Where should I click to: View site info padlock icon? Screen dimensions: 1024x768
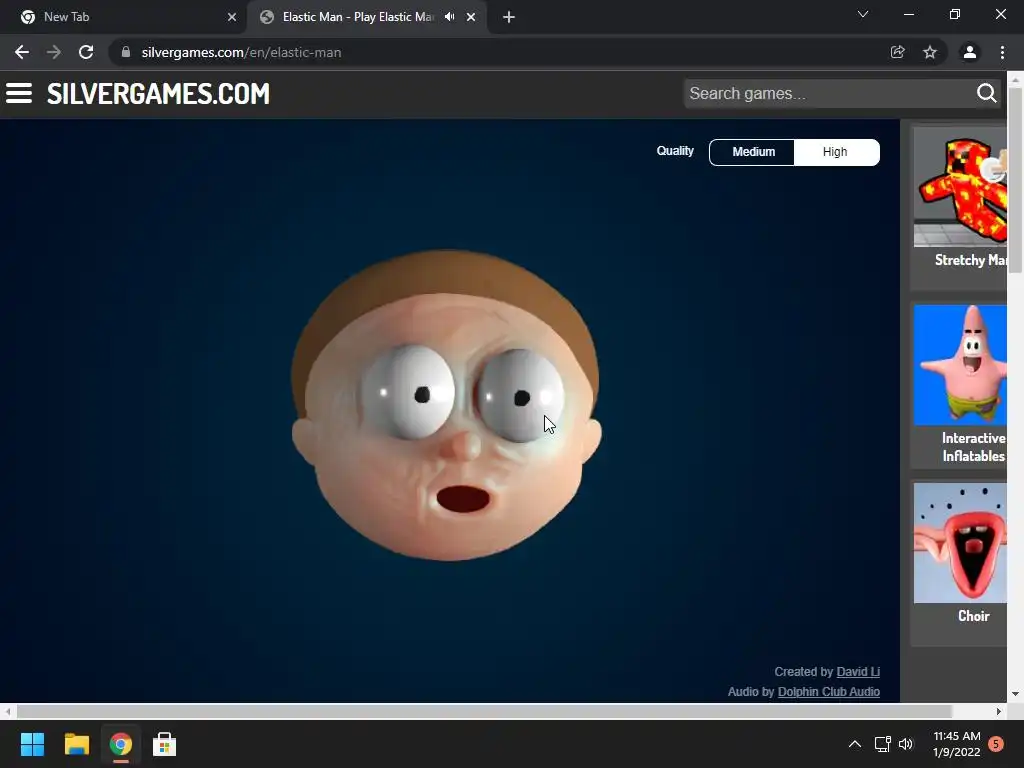click(x=125, y=52)
